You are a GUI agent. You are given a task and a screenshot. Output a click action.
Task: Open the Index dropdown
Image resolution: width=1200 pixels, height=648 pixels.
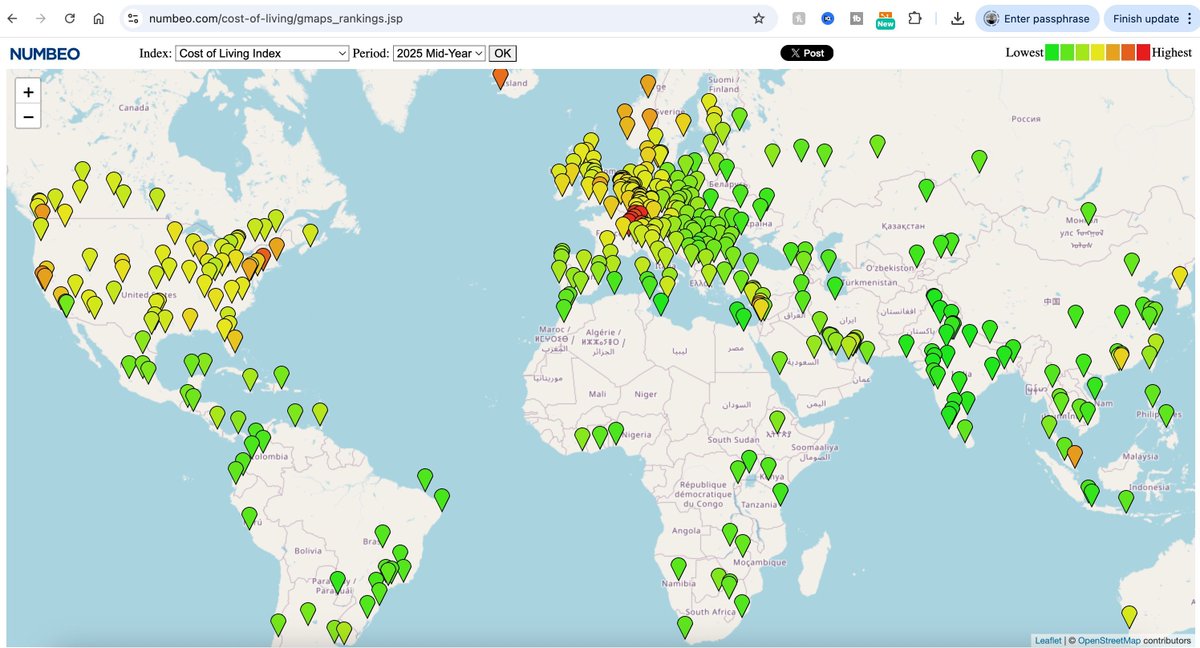click(262, 53)
